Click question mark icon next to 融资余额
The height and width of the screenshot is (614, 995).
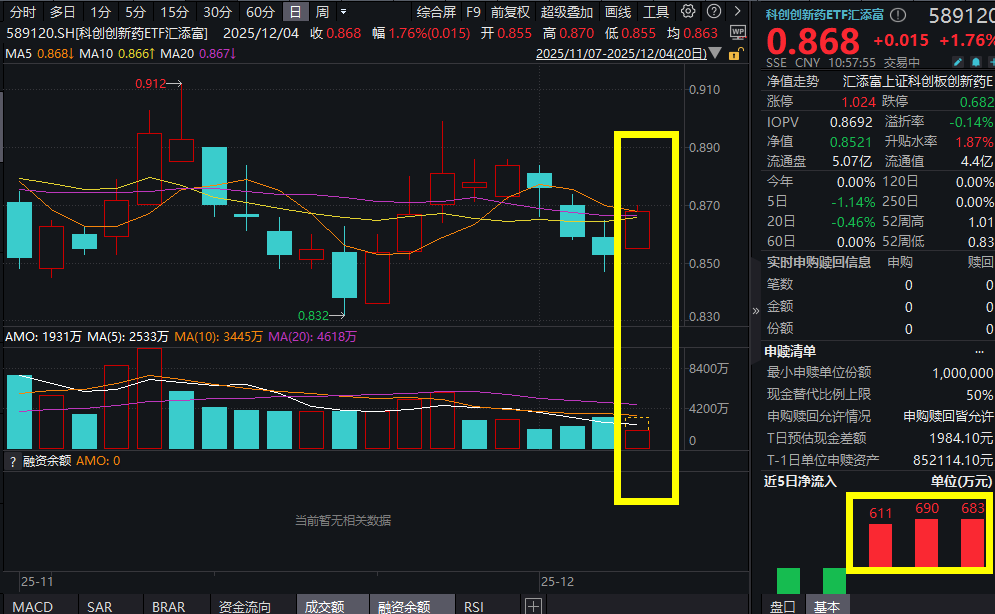13,461
